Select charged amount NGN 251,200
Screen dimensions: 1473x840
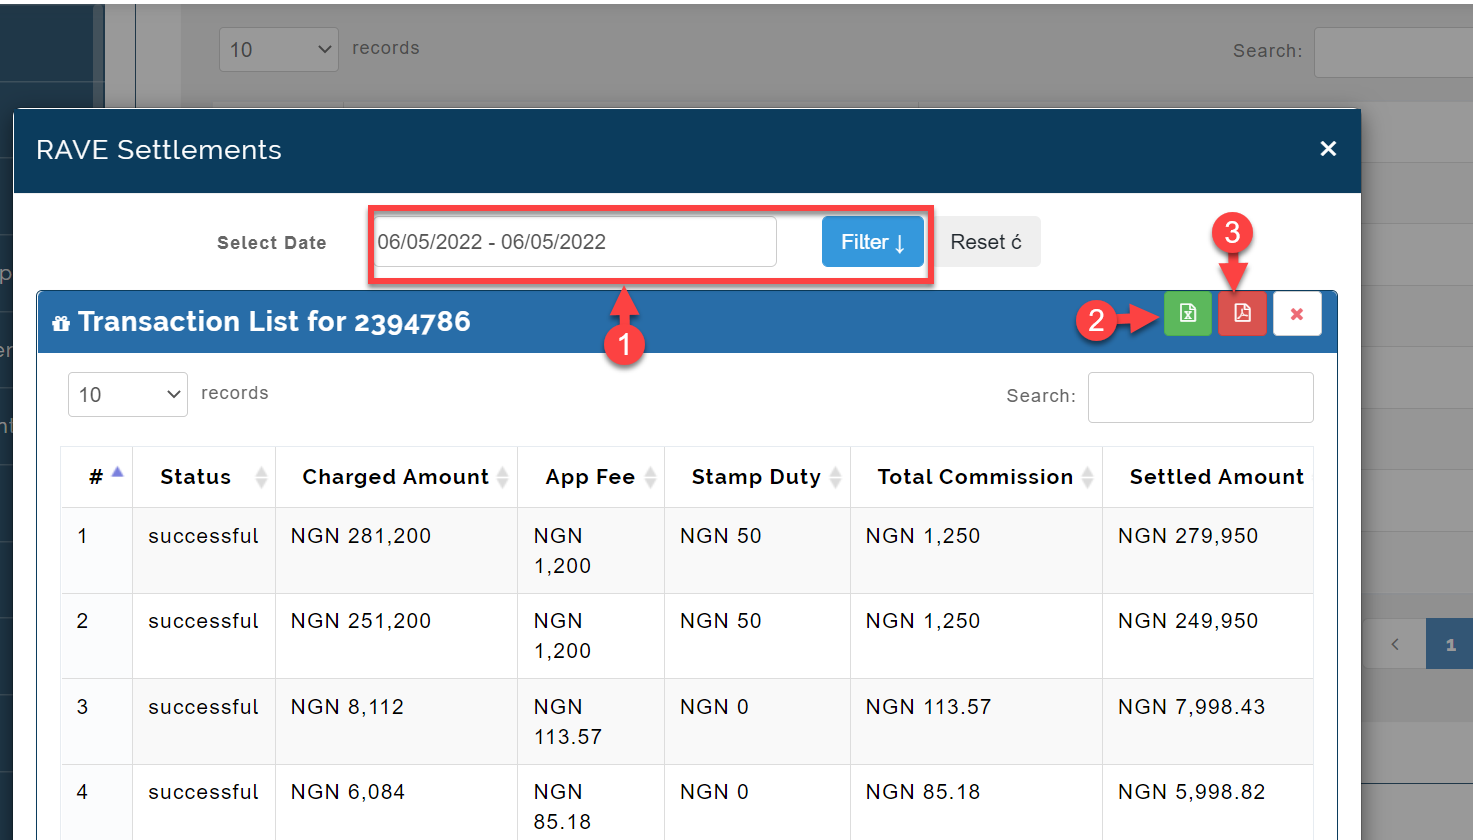[x=361, y=621]
